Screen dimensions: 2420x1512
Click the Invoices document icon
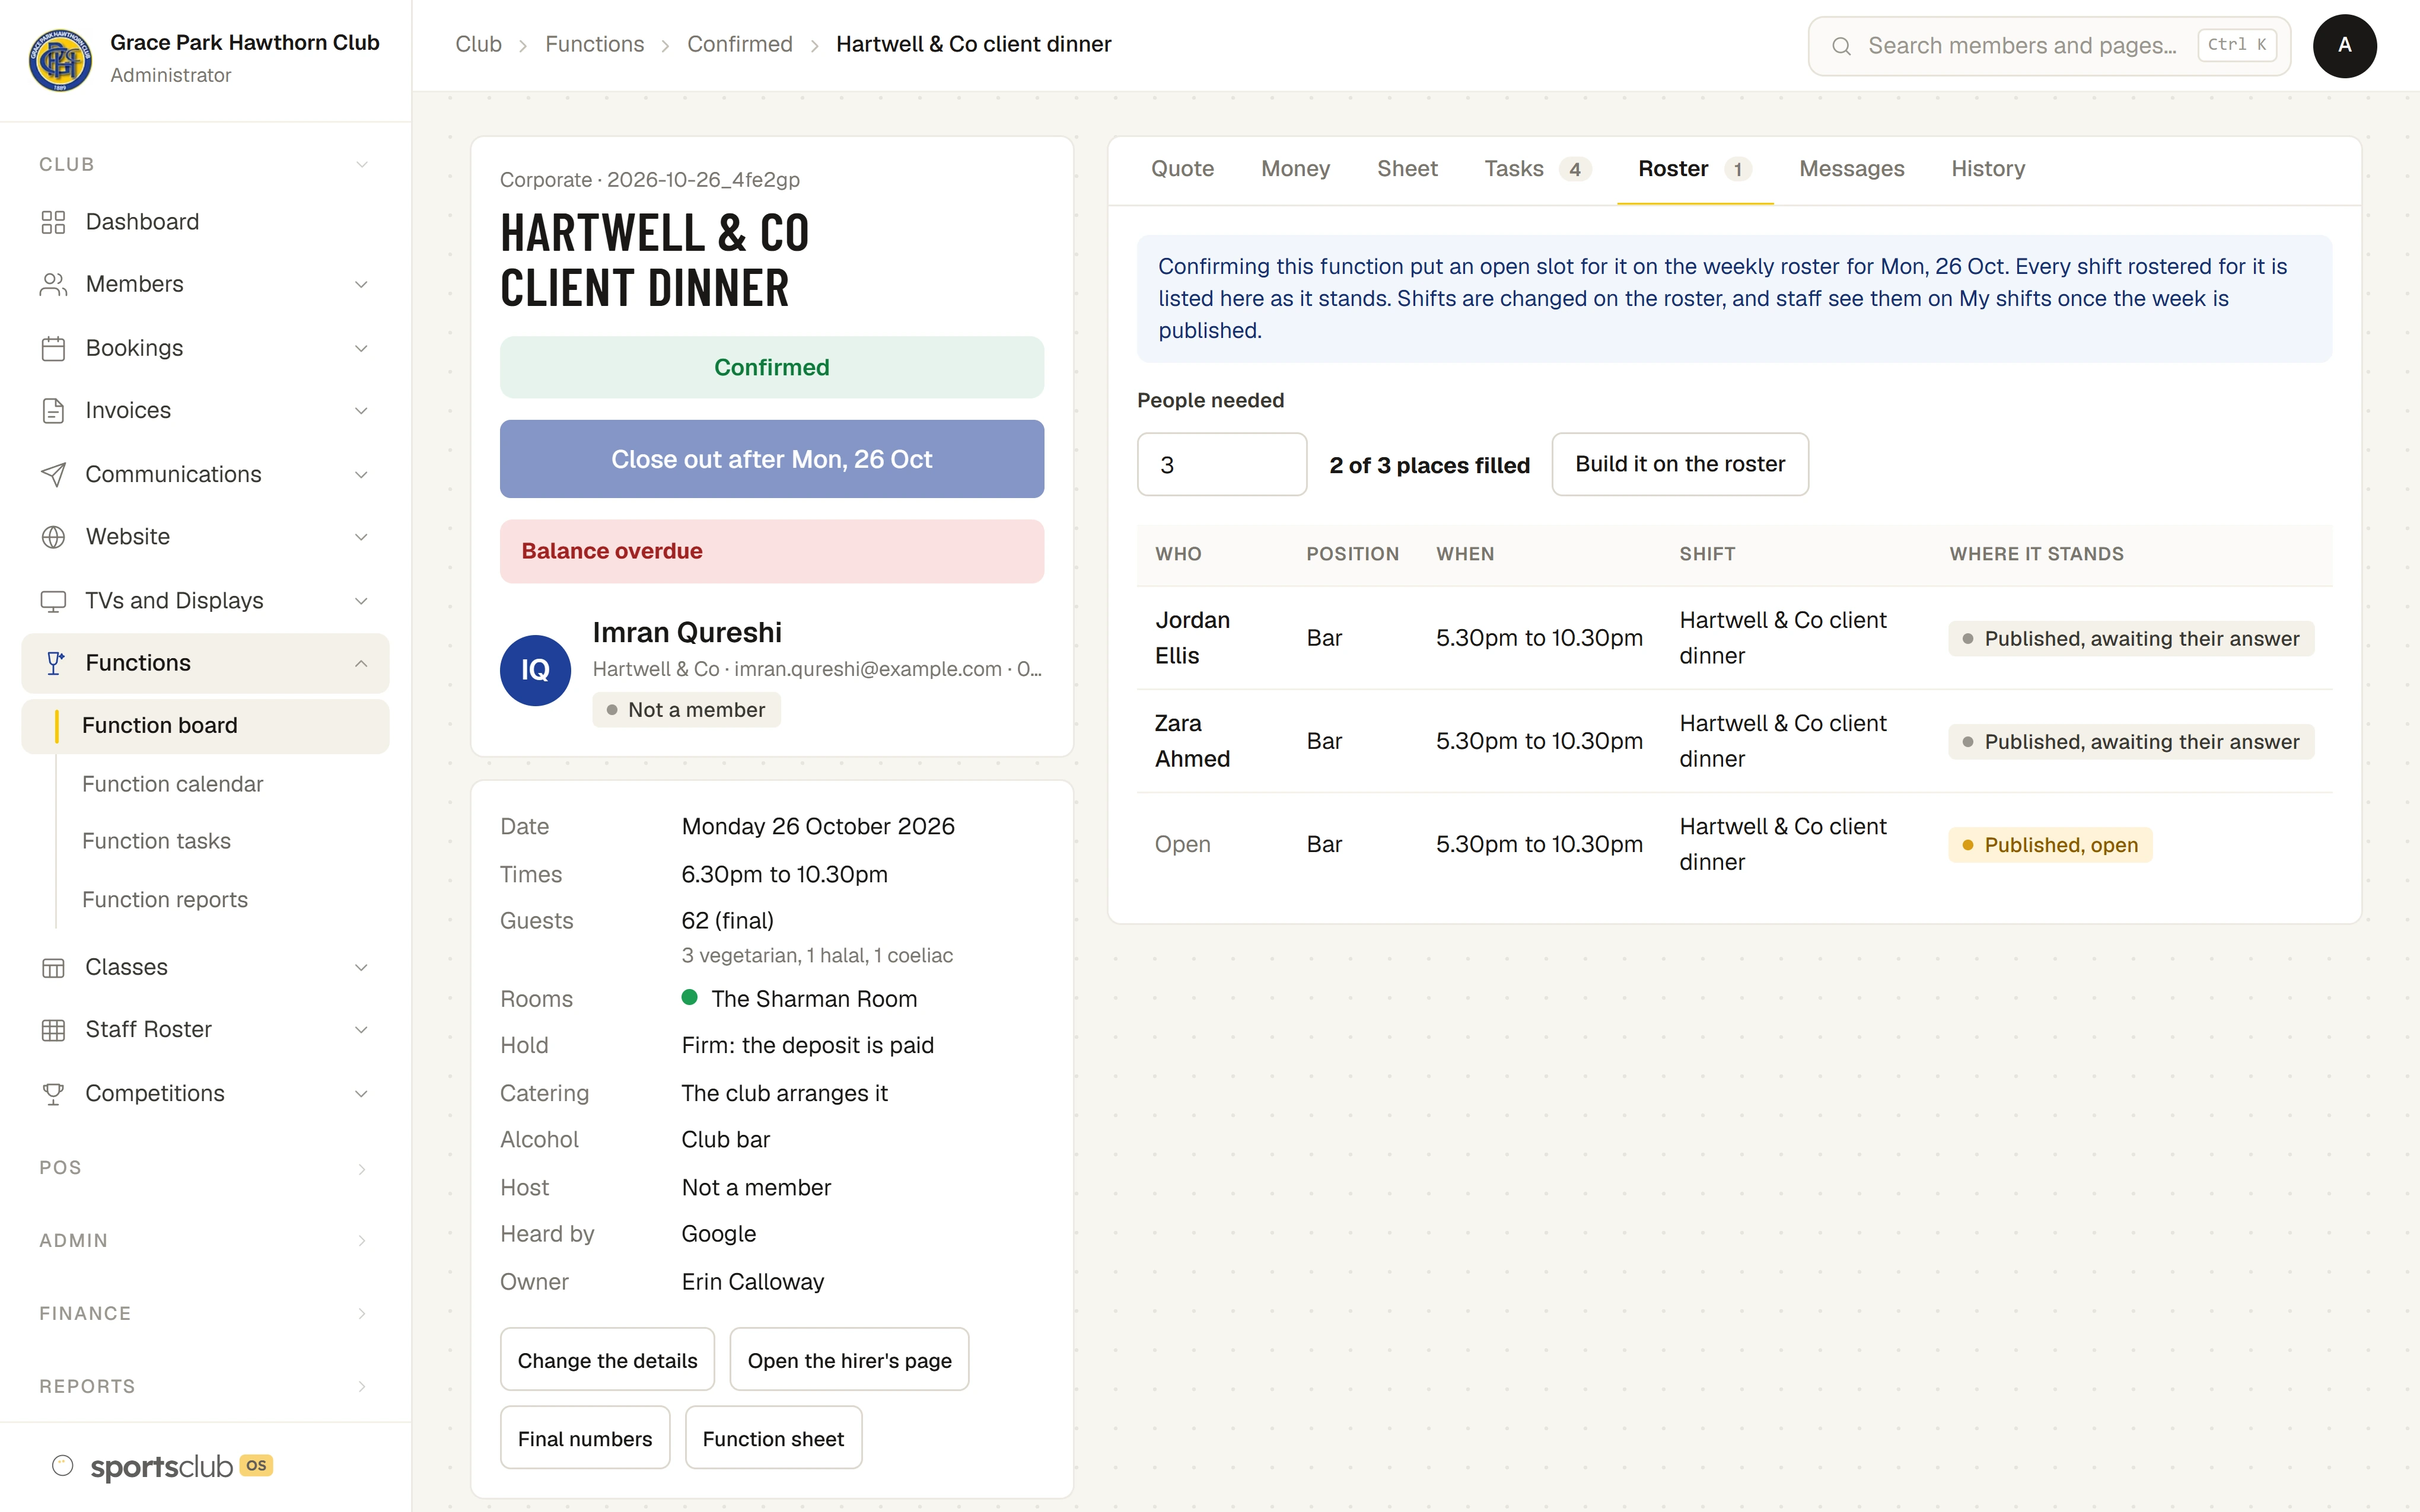[53, 410]
